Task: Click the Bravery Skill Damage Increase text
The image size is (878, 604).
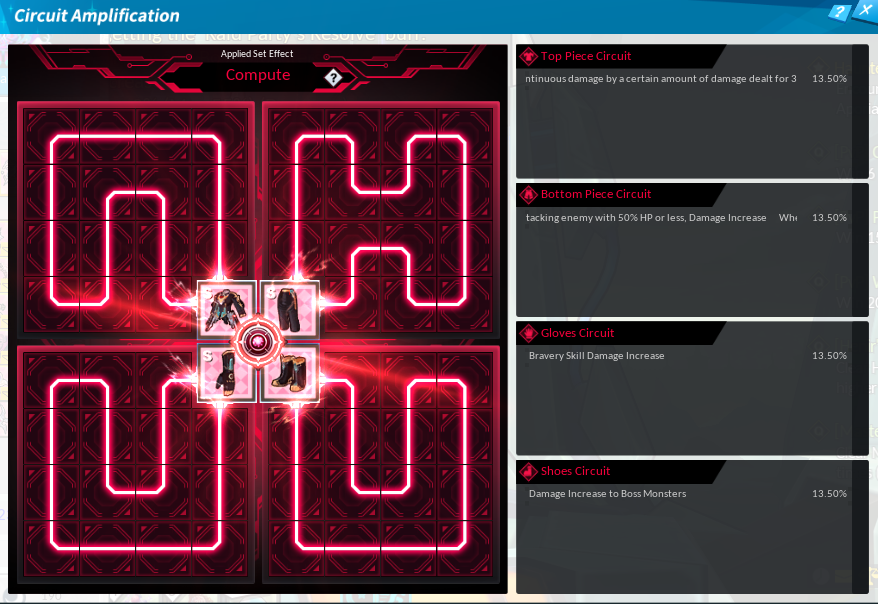Action: [x=596, y=355]
